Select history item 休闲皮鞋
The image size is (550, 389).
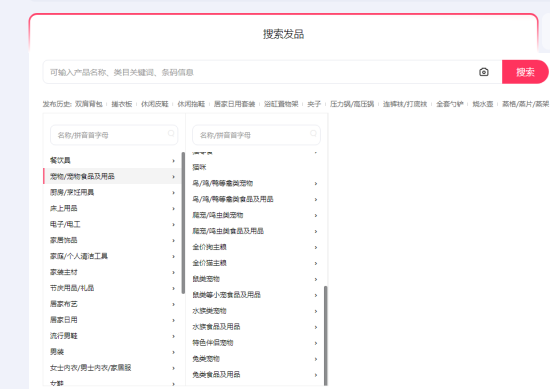pos(155,104)
